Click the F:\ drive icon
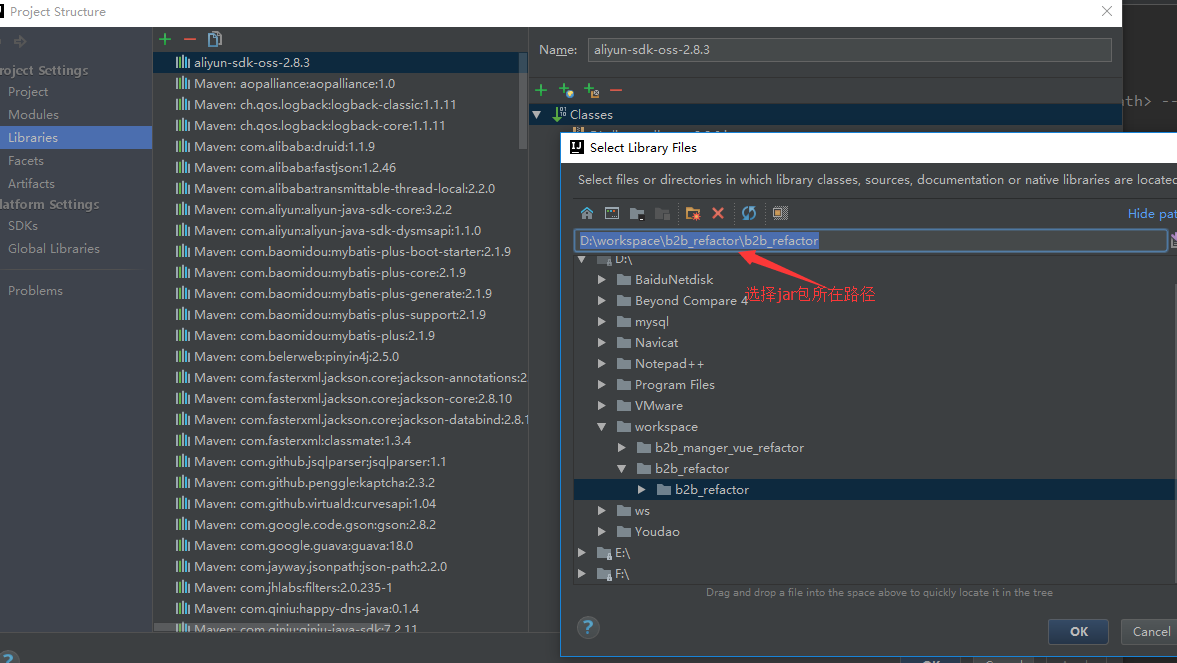 point(604,574)
